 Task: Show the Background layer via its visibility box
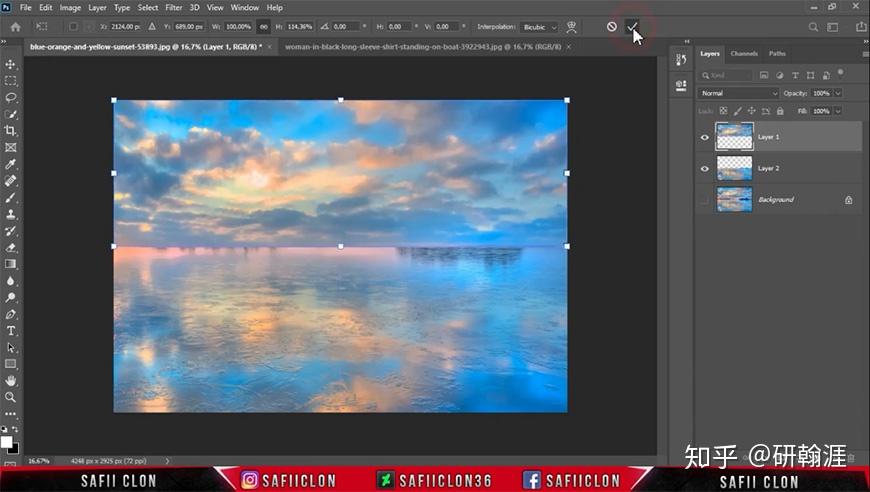point(705,200)
